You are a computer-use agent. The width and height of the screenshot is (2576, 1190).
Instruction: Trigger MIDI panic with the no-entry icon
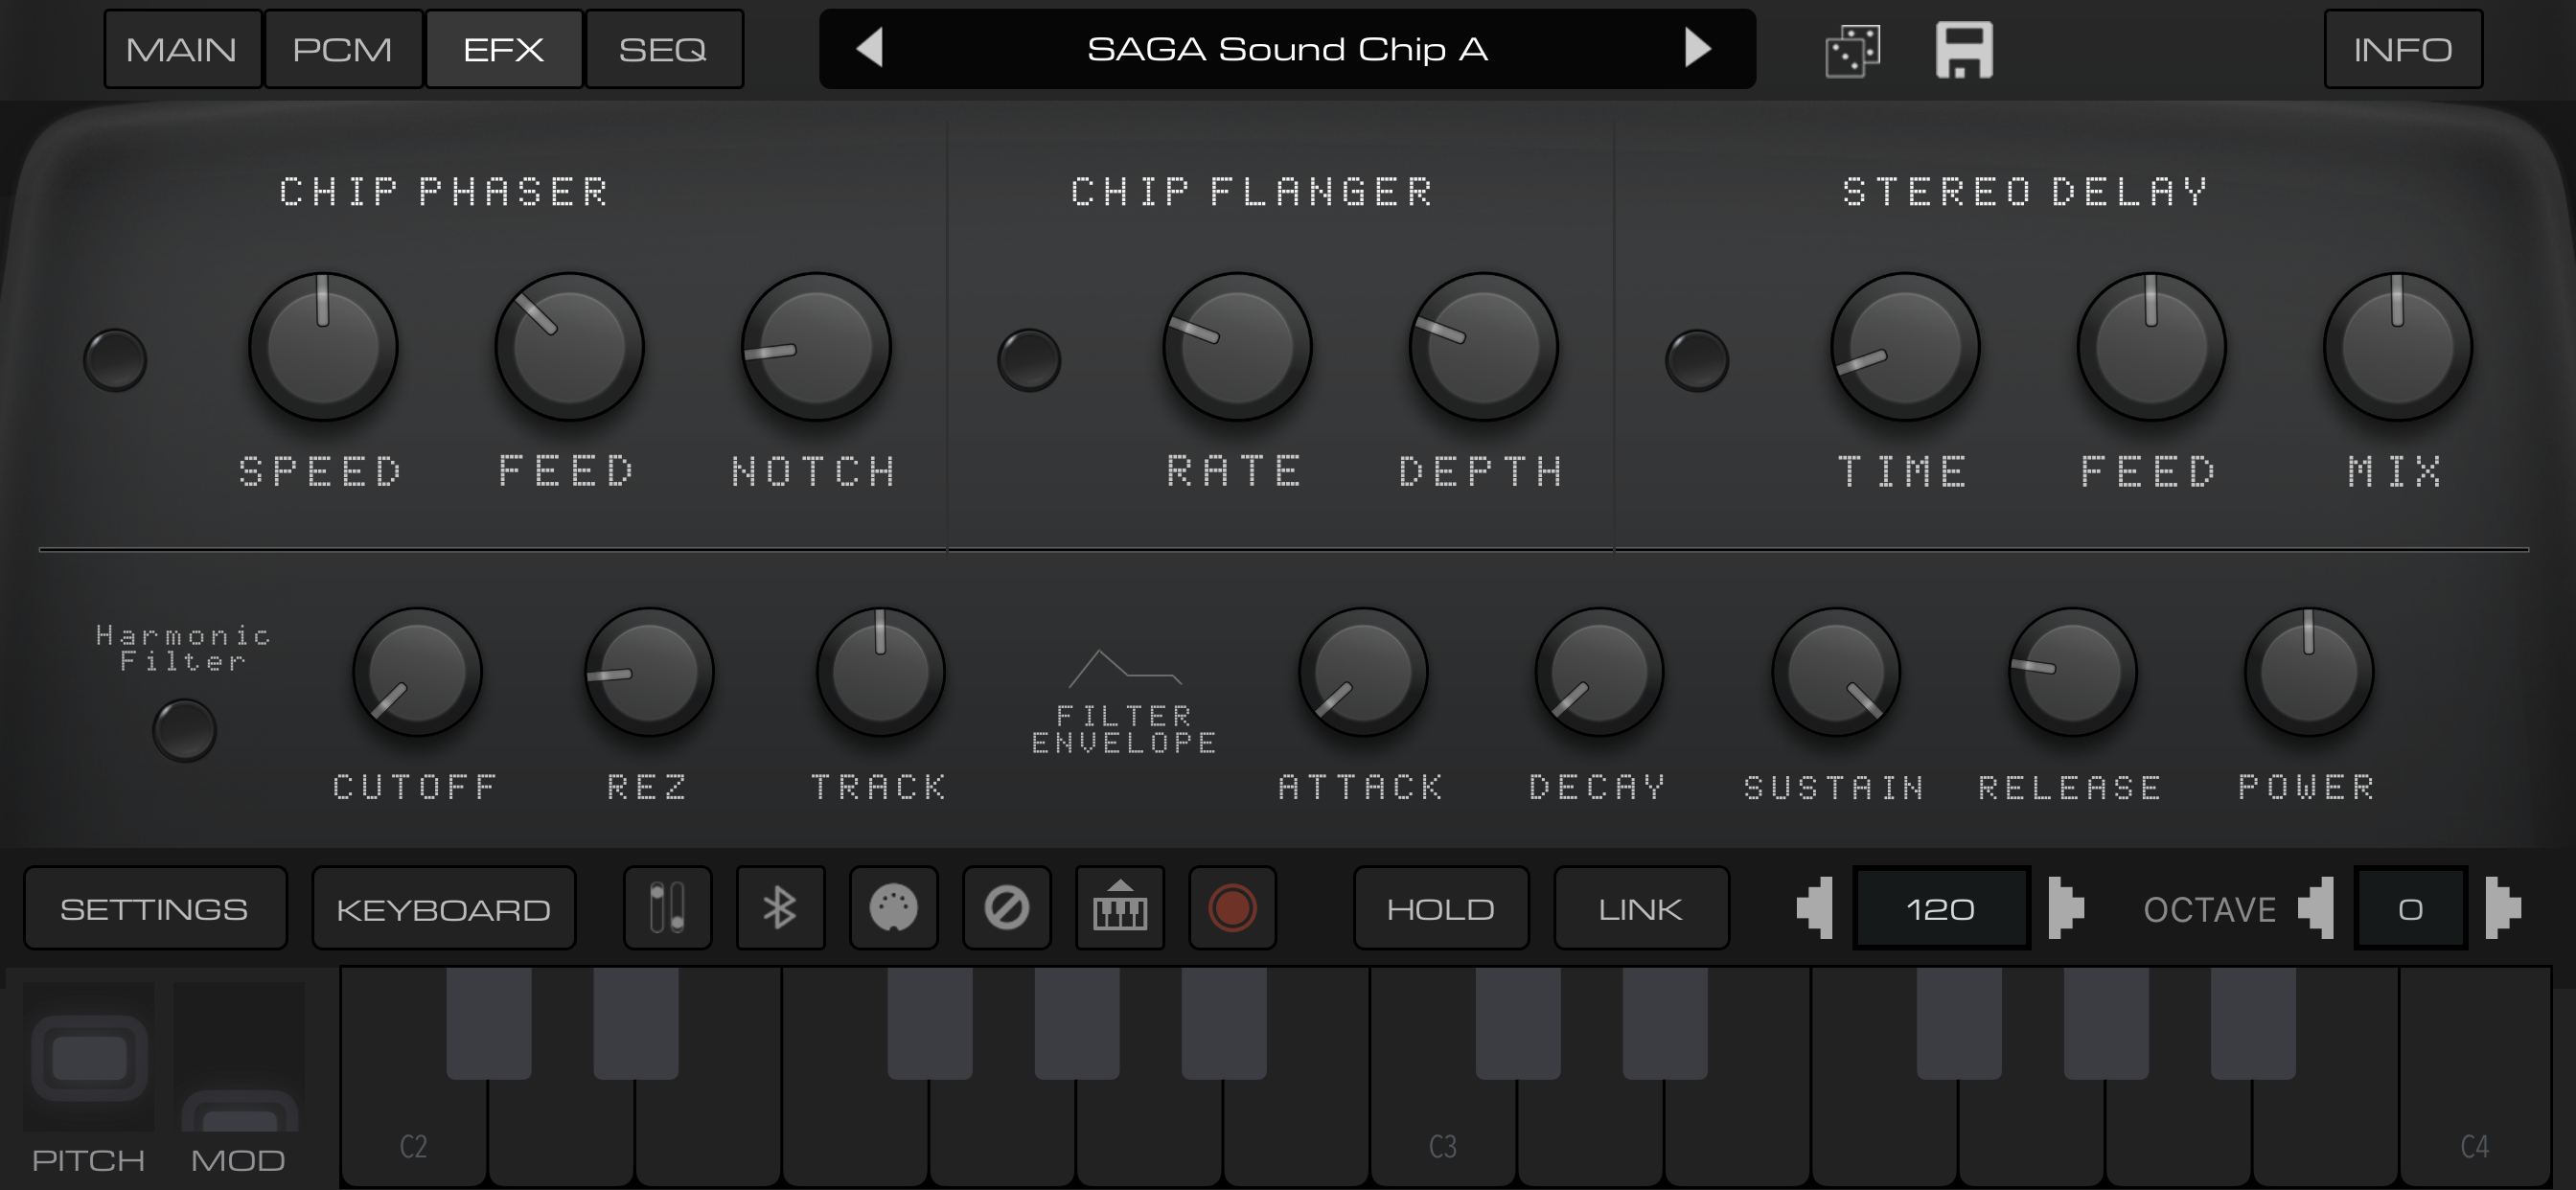tap(1007, 907)
